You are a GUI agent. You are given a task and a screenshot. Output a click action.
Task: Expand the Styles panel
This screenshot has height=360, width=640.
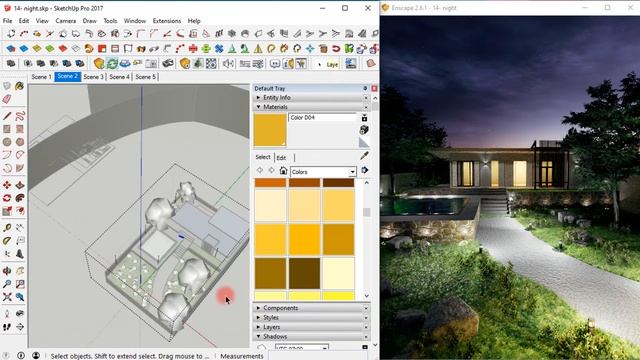pyautogui.click(x=311, y=317)
